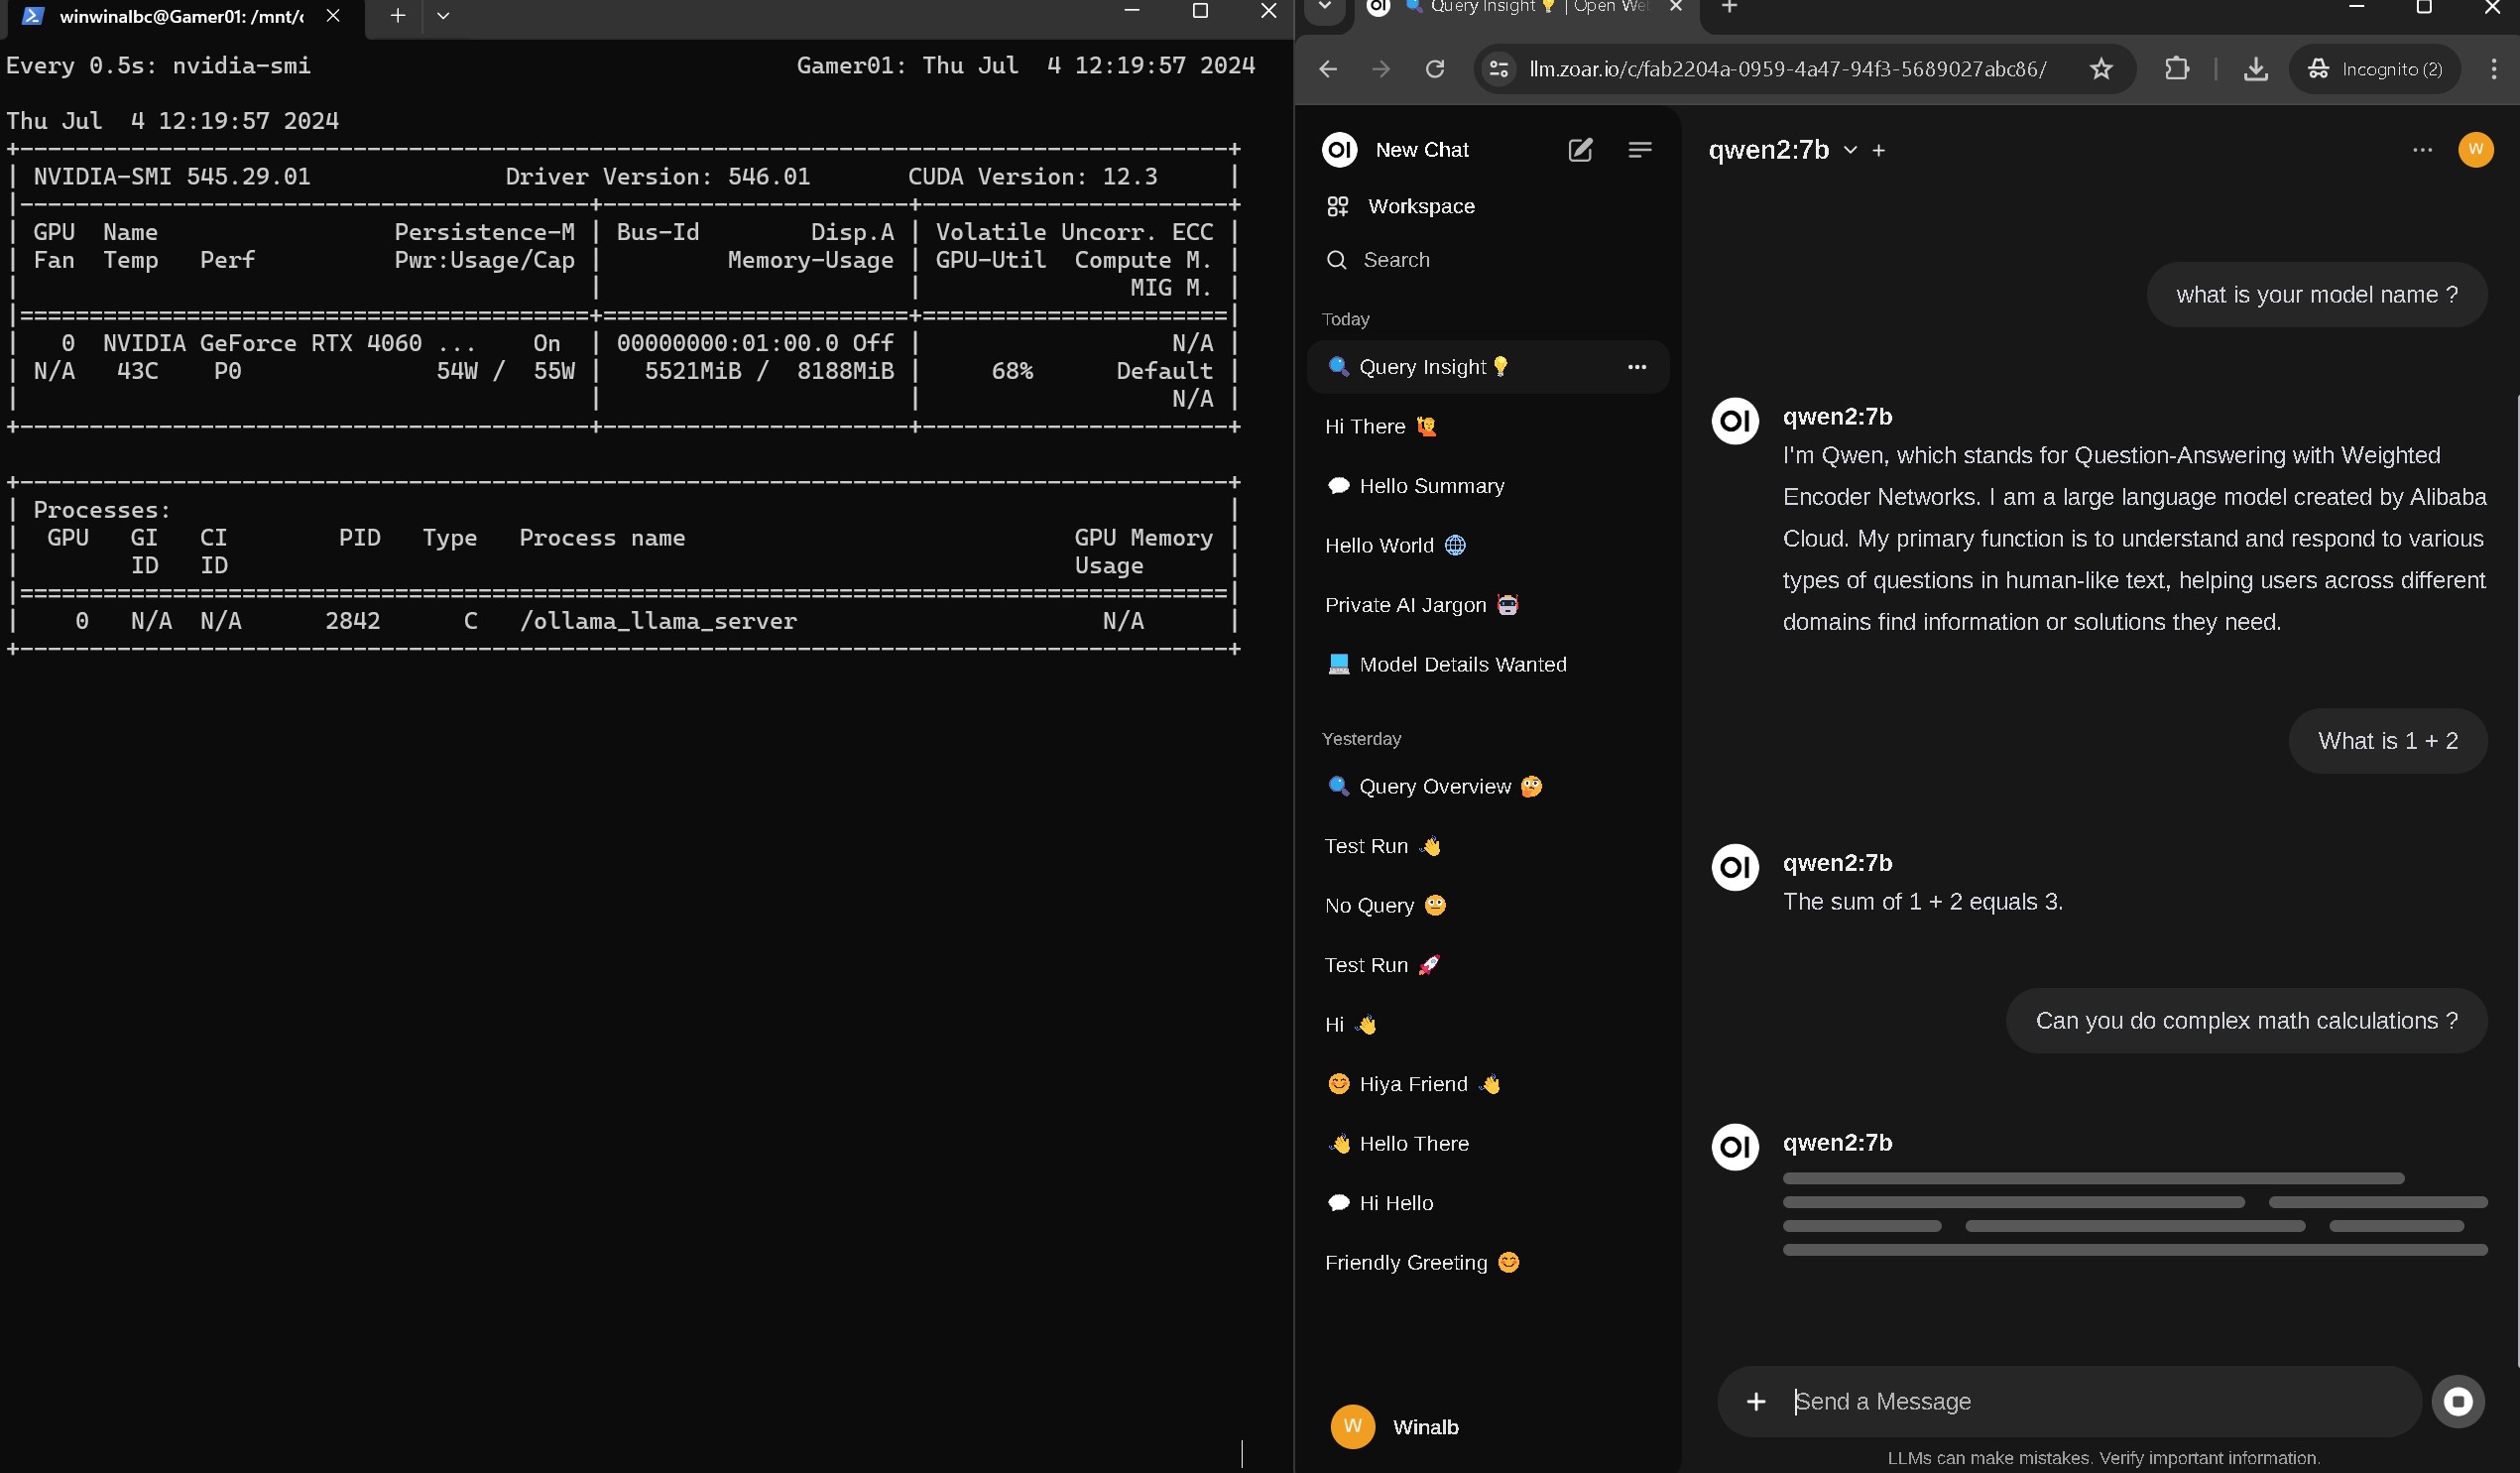Click the plus attachment icon in message box
The width and height of the screenshot is (2520, 1473).
(x=1755, y=1401)
